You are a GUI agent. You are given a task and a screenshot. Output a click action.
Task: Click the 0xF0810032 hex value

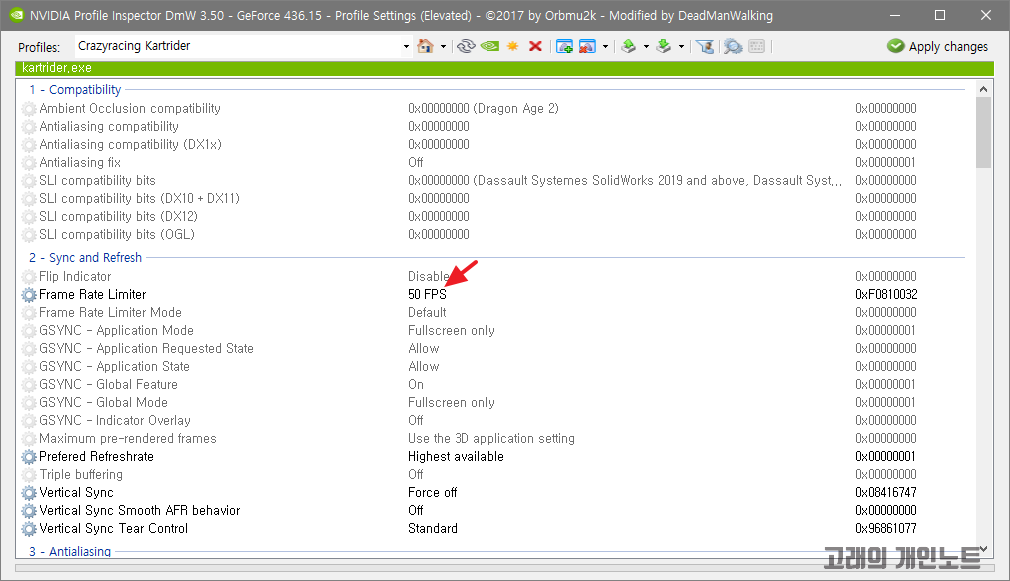click(x=886, y=294)
